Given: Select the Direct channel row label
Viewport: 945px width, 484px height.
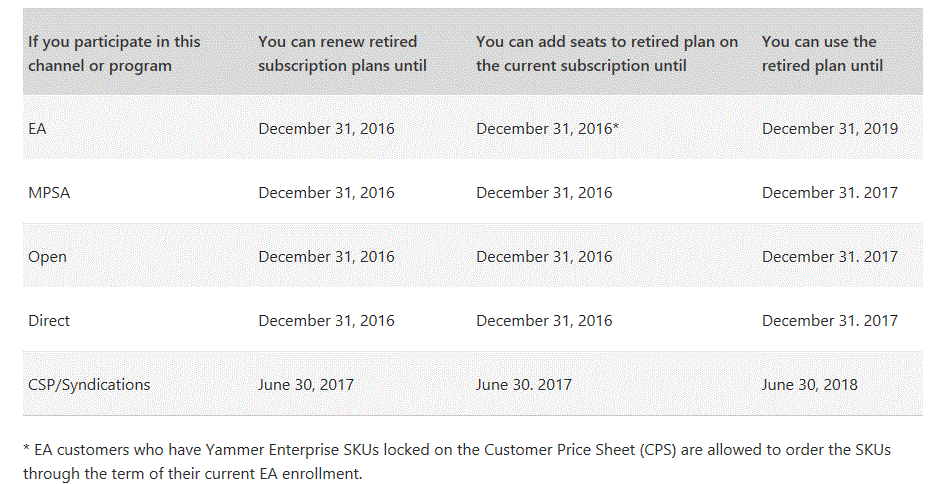Looking at the screenshot, I should [49, 320].
